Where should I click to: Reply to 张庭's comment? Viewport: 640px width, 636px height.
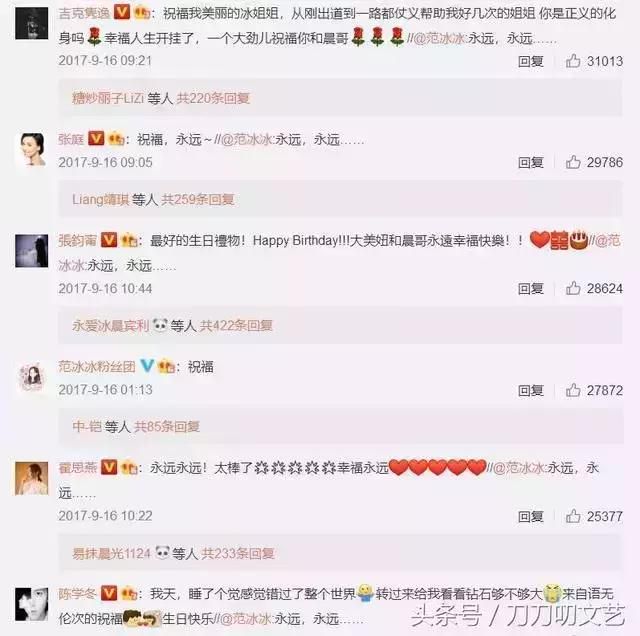531,162
